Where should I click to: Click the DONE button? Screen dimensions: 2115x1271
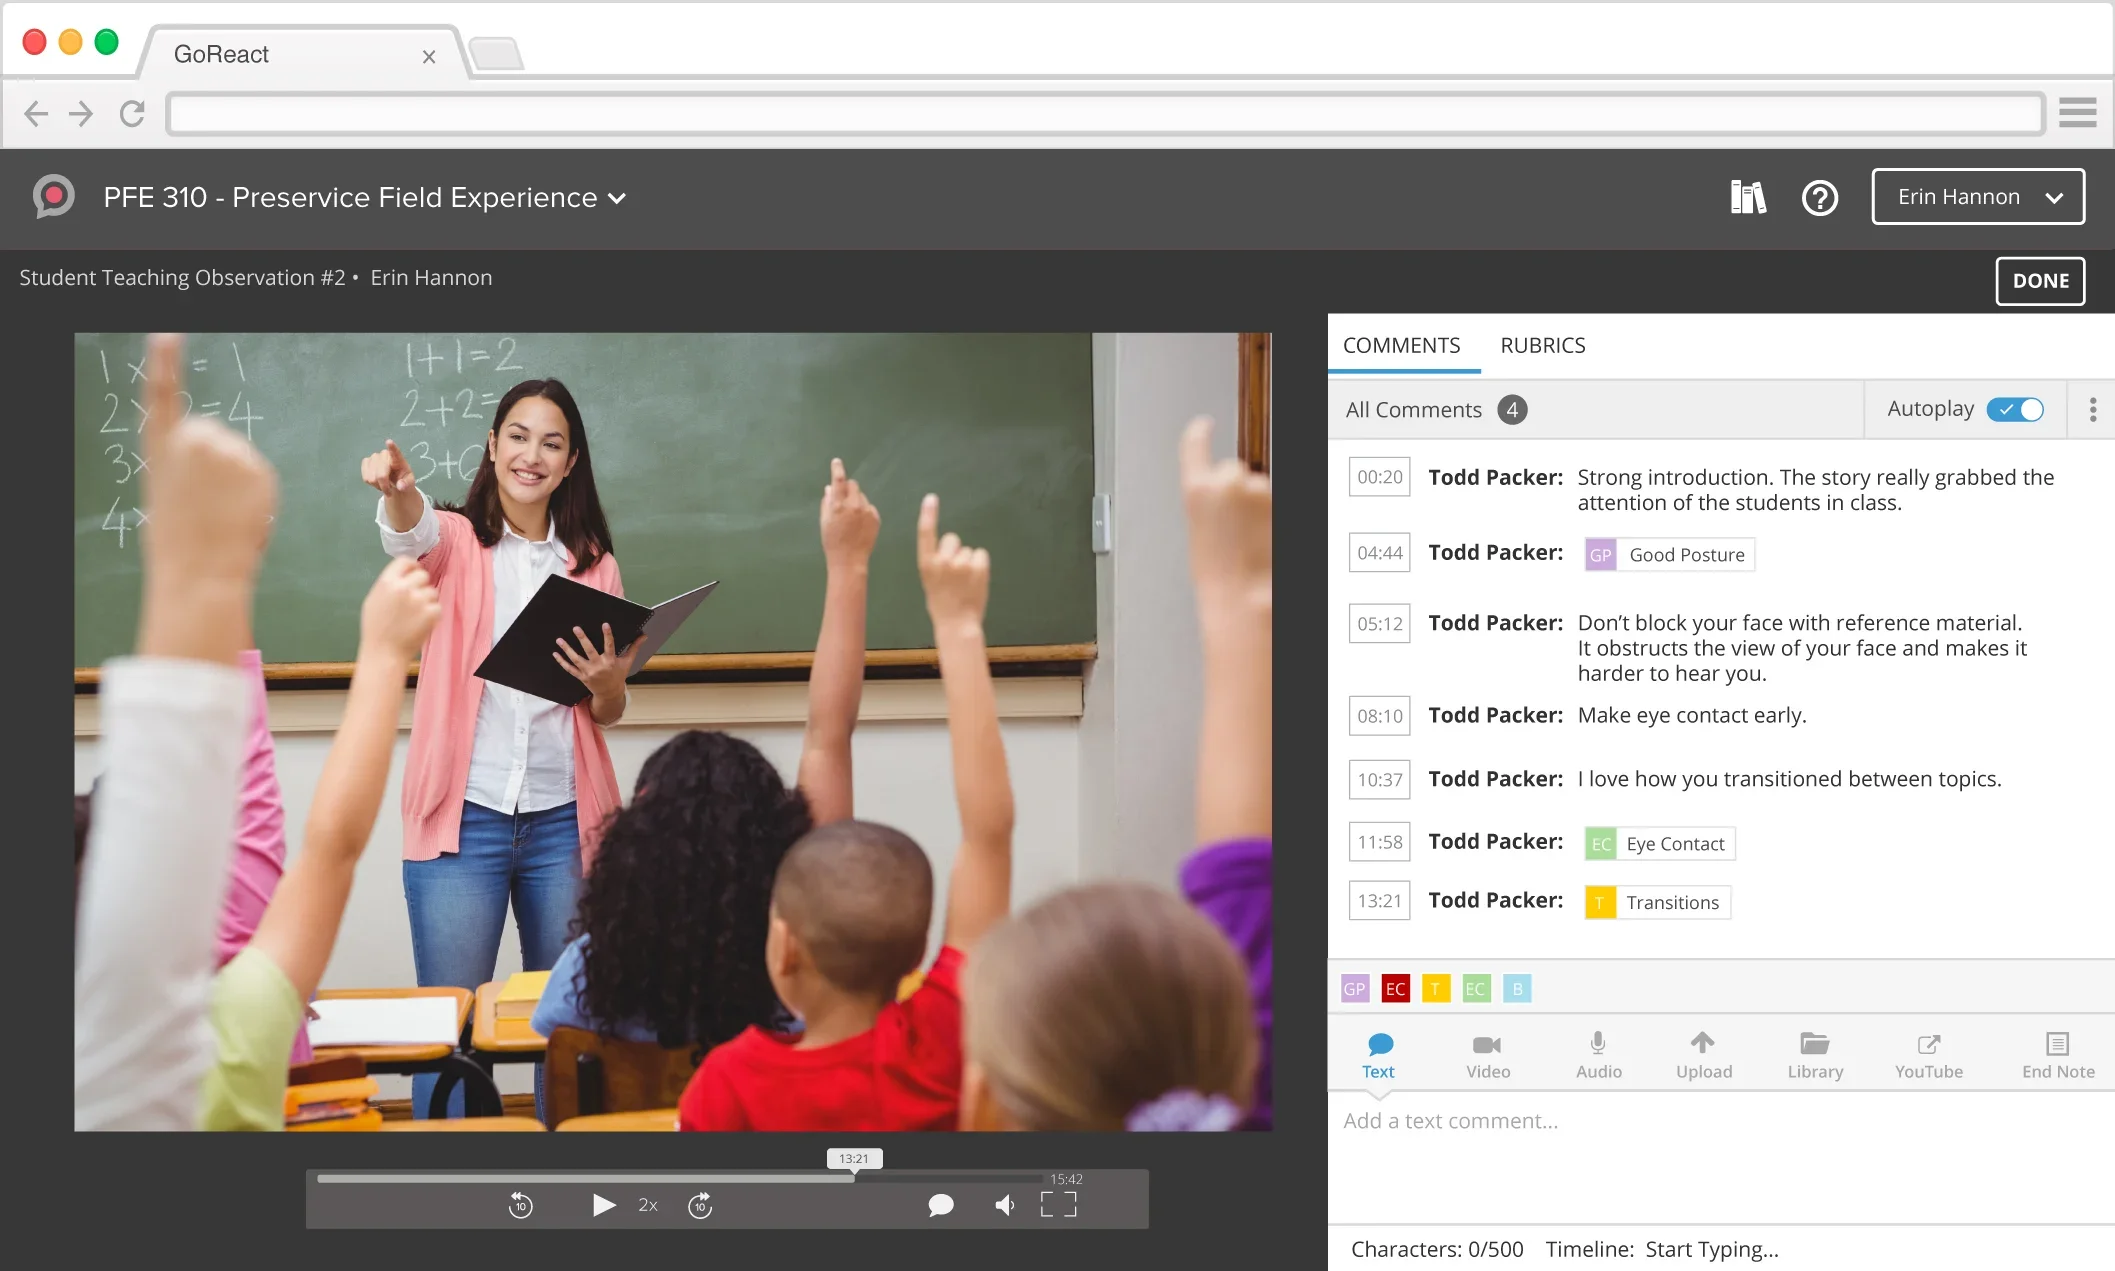pos(2040,281)
